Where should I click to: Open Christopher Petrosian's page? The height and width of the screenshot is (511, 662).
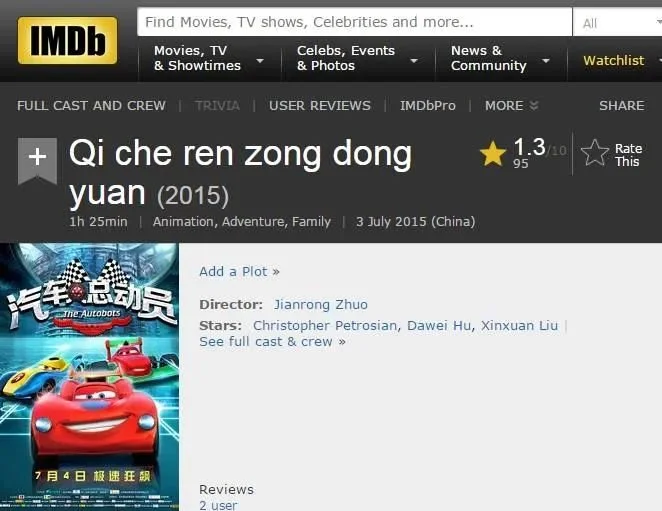pyautogui.click(x=325, y=326)
